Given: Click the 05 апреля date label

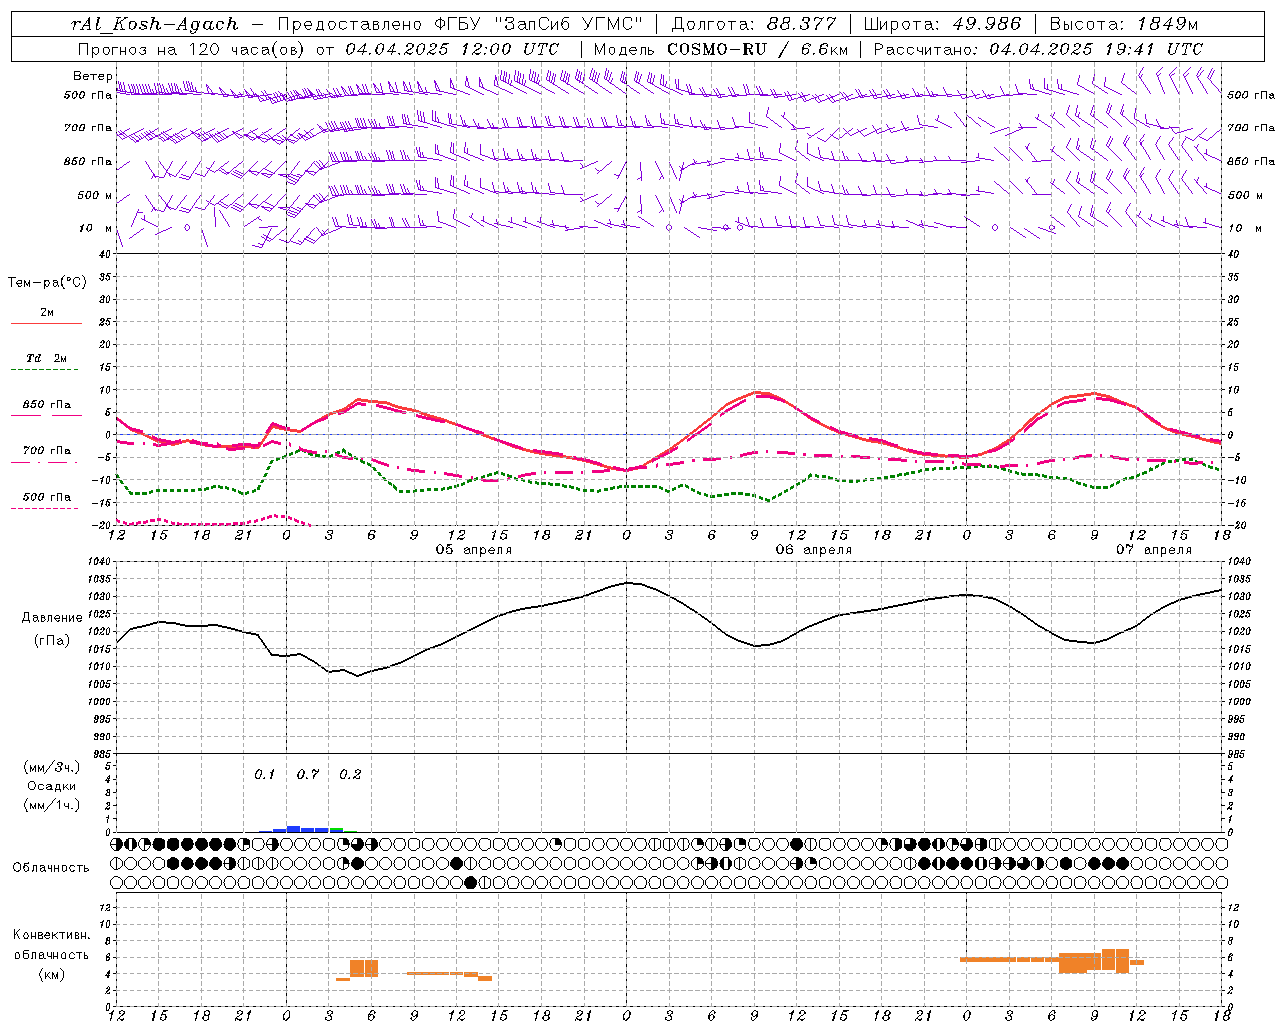Looking at the screenshot, I should [x=474, y=550].
